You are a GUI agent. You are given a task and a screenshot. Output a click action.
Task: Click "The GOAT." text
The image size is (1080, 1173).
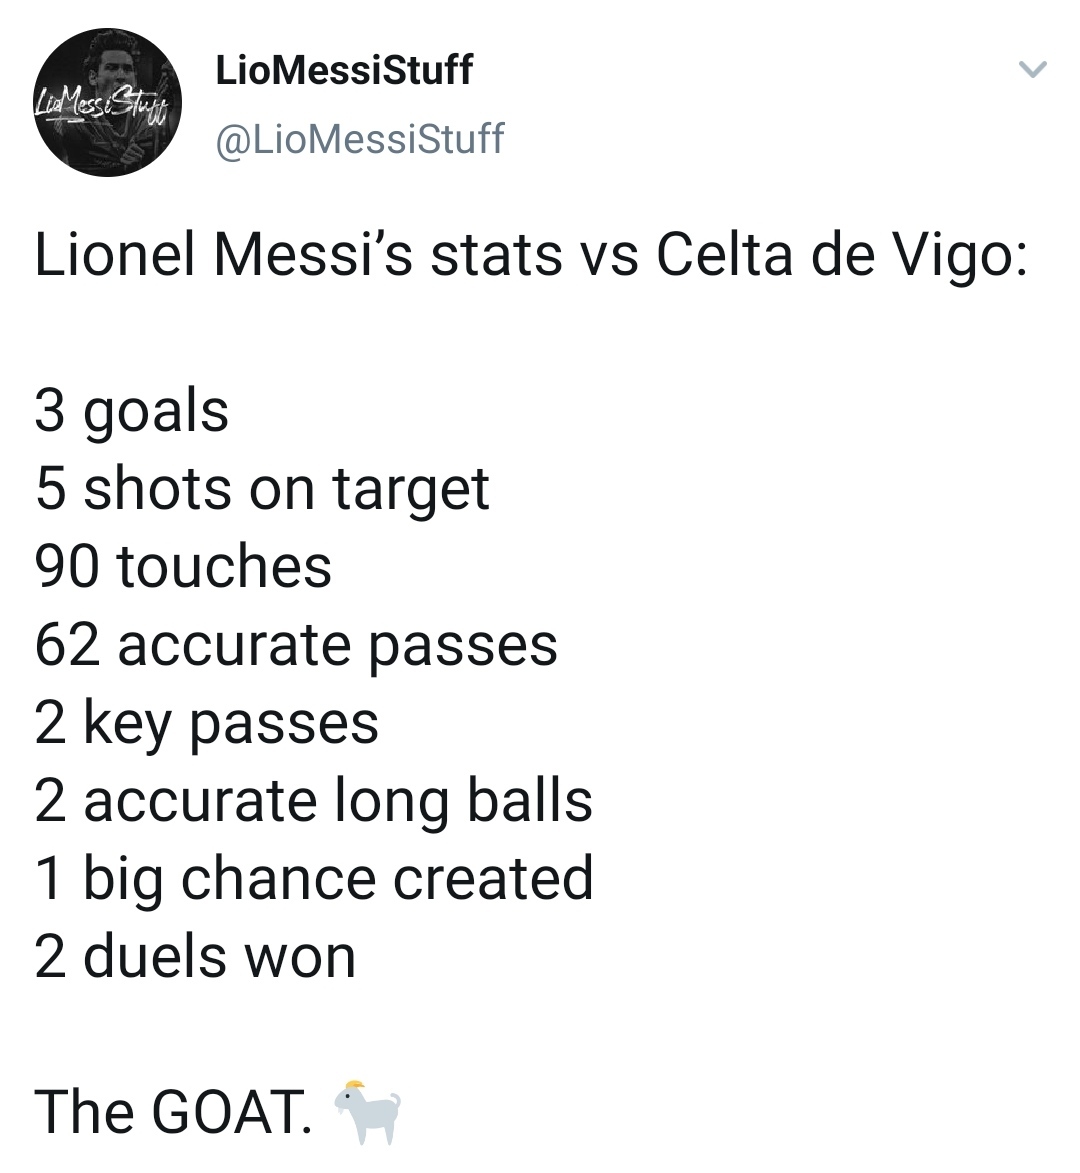point(174,1113)
